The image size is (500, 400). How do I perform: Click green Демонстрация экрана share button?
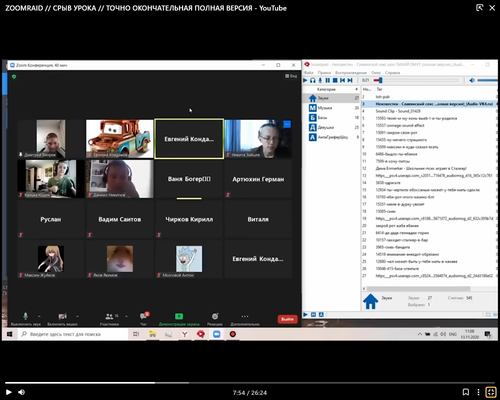coord(179,318)
